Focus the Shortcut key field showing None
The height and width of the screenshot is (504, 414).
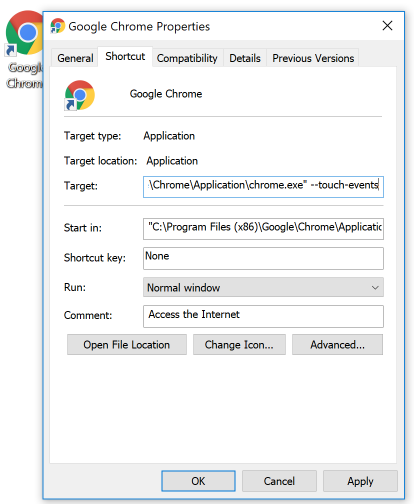[x=263, y=258]
